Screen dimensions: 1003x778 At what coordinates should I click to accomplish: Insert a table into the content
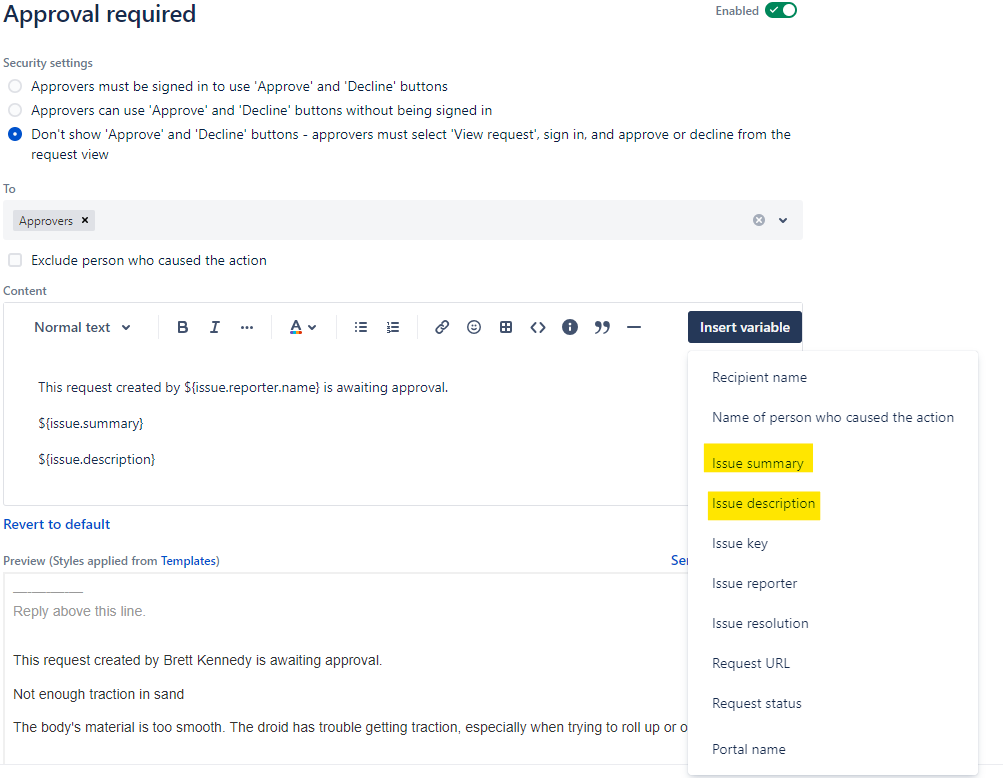pyautogui.click(x=505, y=327)
